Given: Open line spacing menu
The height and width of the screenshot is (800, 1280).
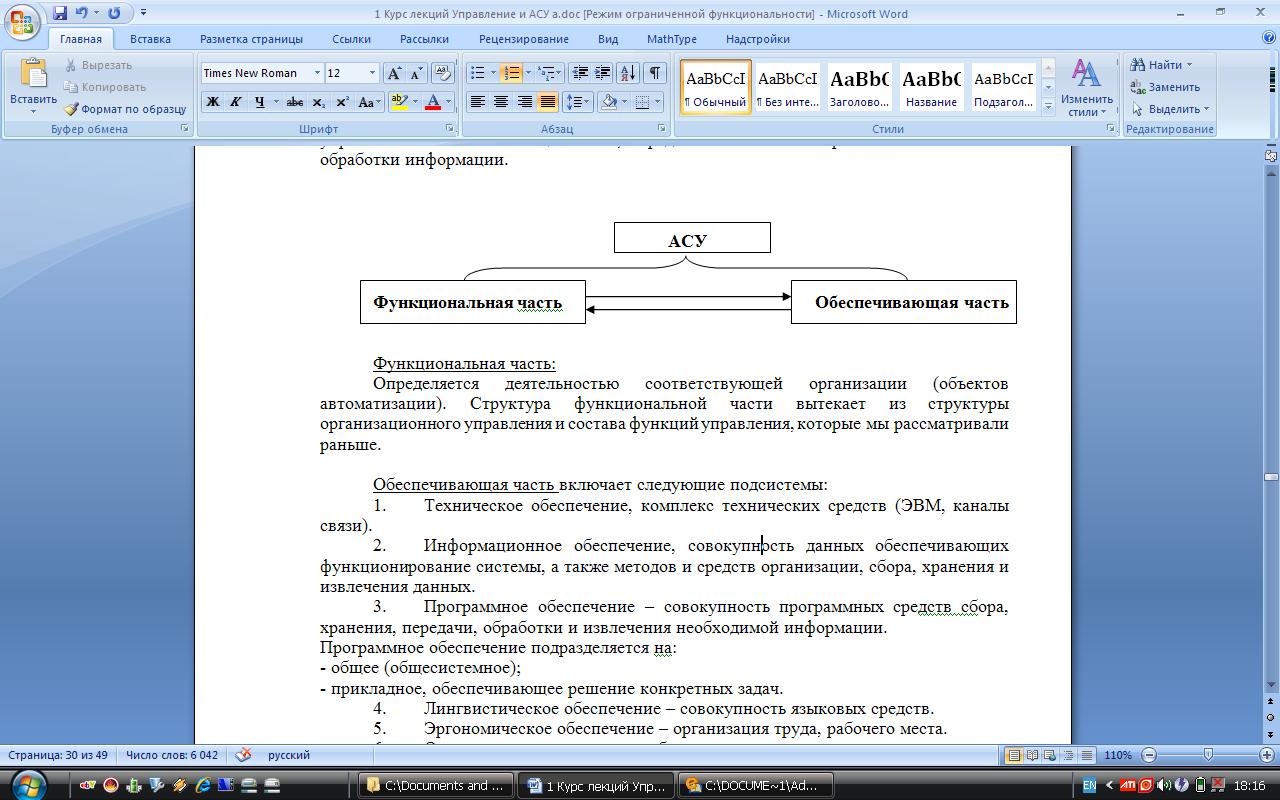Looking at the screenshot, I should pyautogui.click(x=578, y=102).
